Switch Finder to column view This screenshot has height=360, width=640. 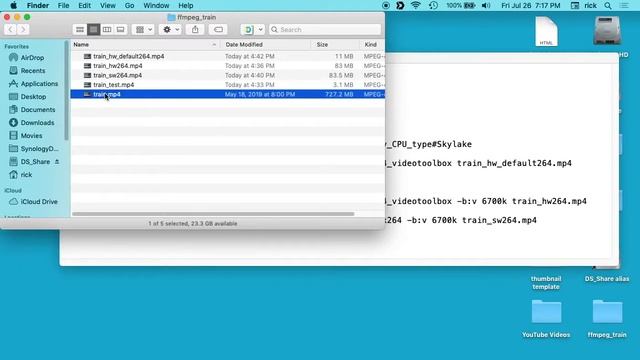point(107,29)
